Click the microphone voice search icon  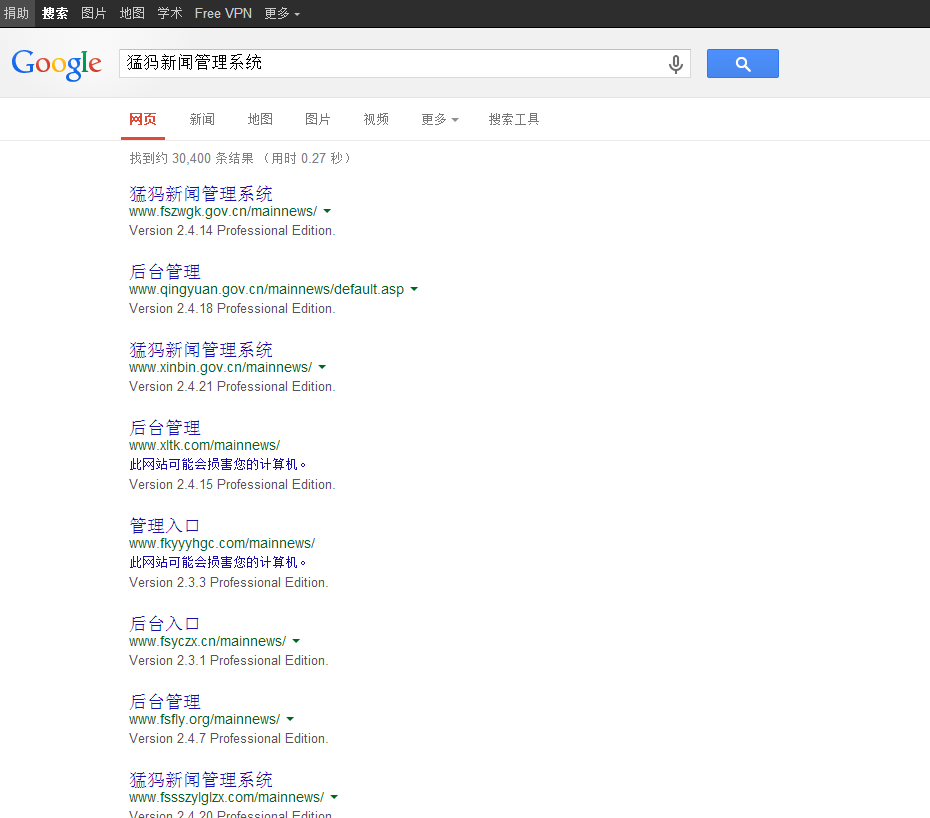click(676, 63)
